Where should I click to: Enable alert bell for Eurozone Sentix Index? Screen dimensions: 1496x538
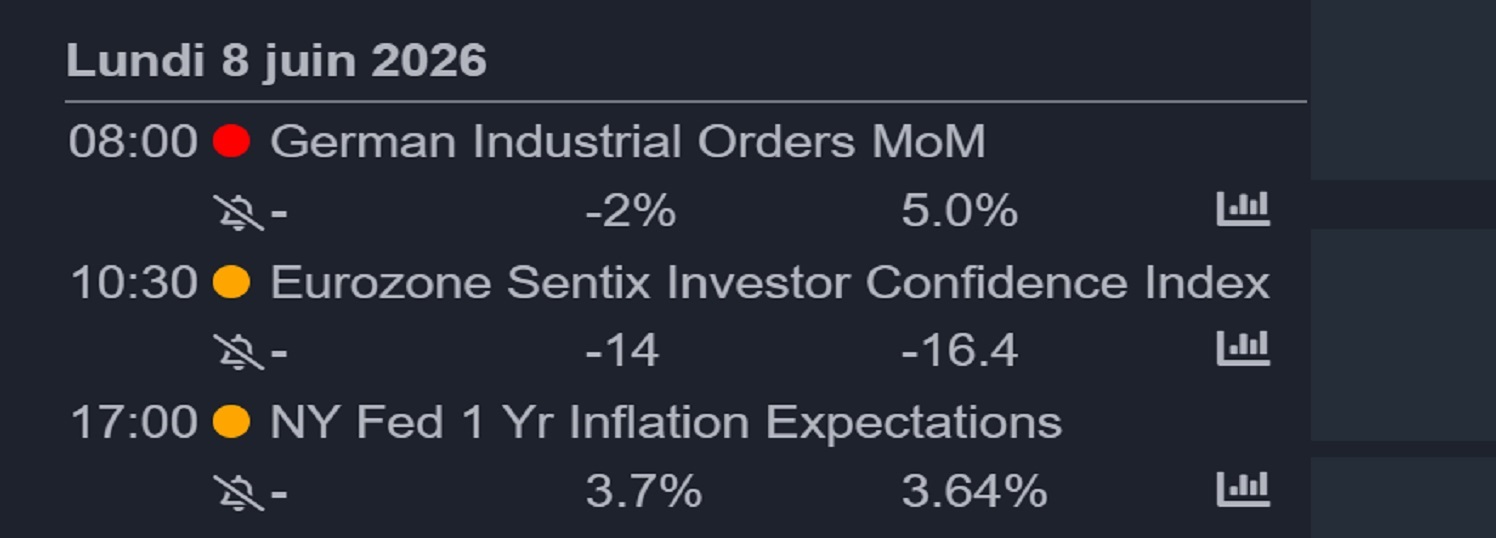pyautogui.click(x=239, y=352)
